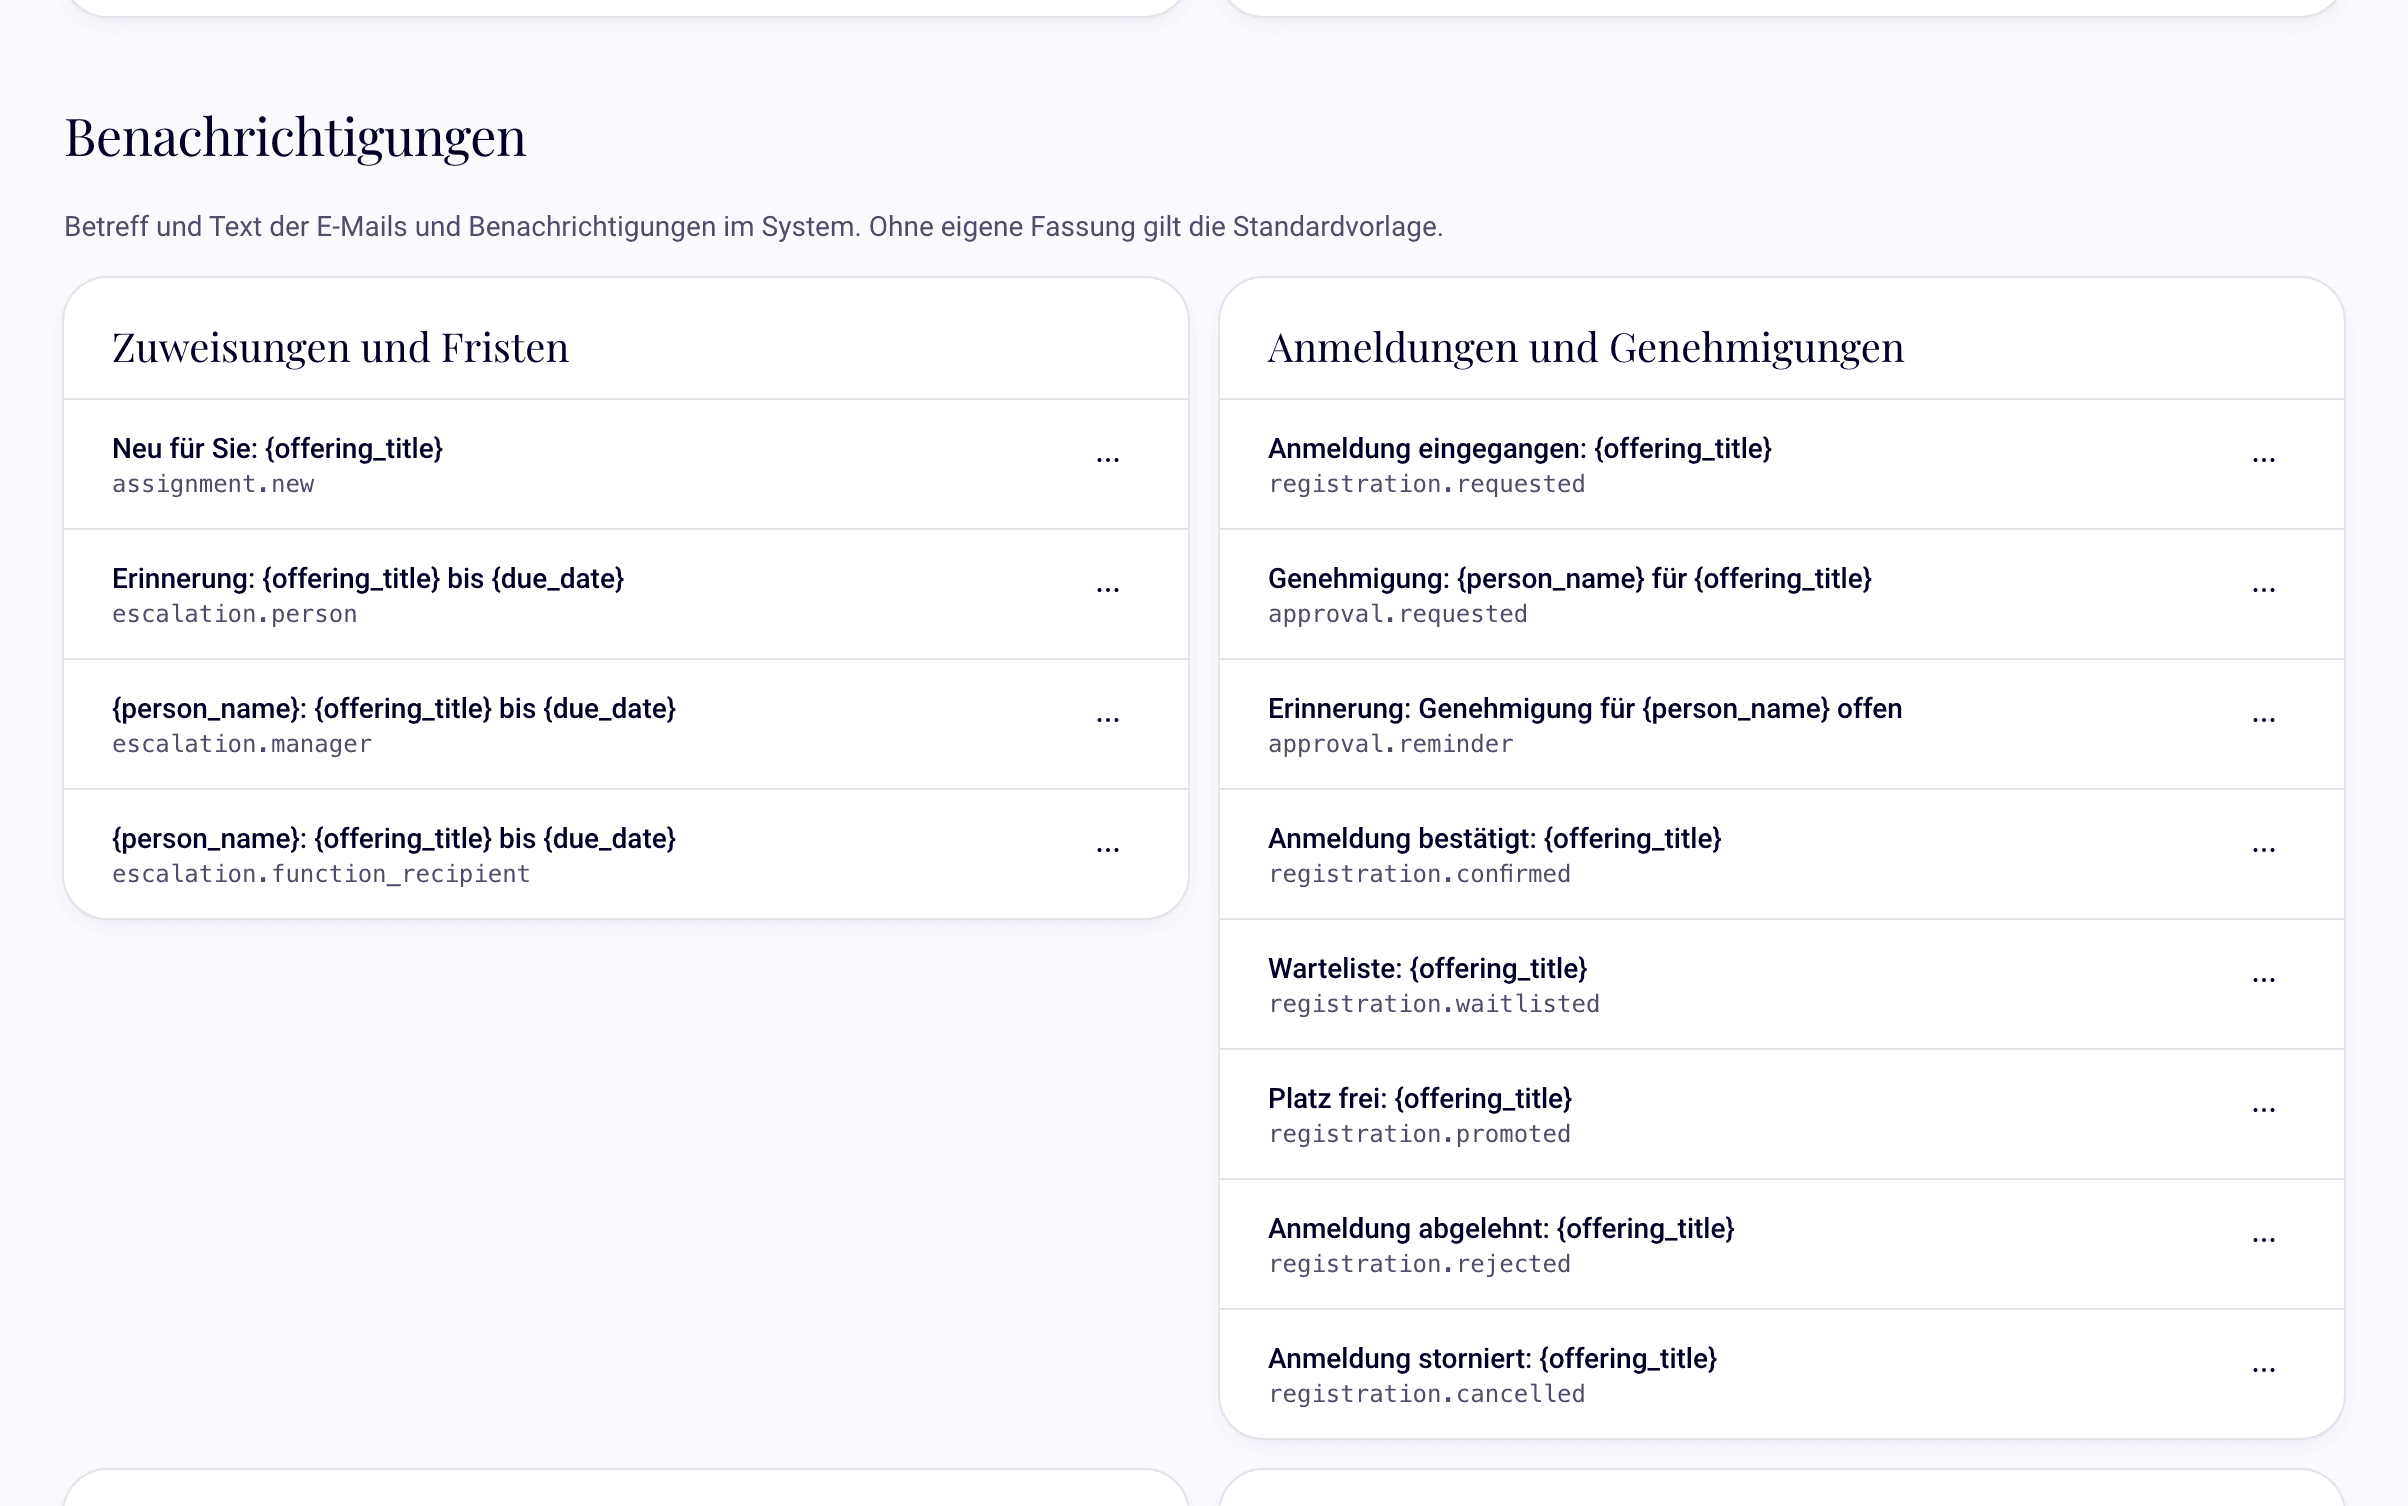Click 'Anmeldungen und Genehmigungen' card heading
This screenshot has width=2408, height=1506.
tap(1586, 347)
